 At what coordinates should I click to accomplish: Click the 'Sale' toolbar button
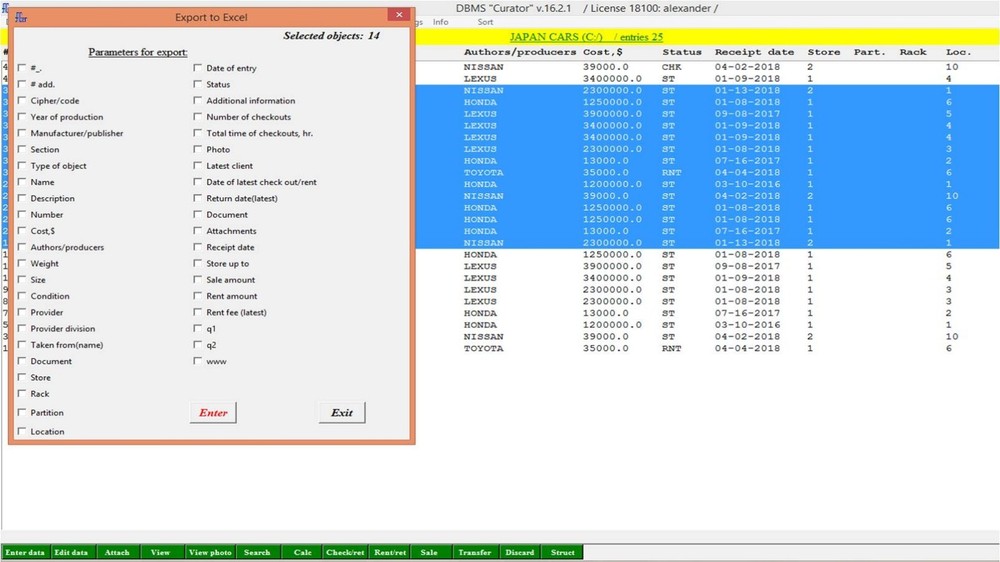[429, 552]
